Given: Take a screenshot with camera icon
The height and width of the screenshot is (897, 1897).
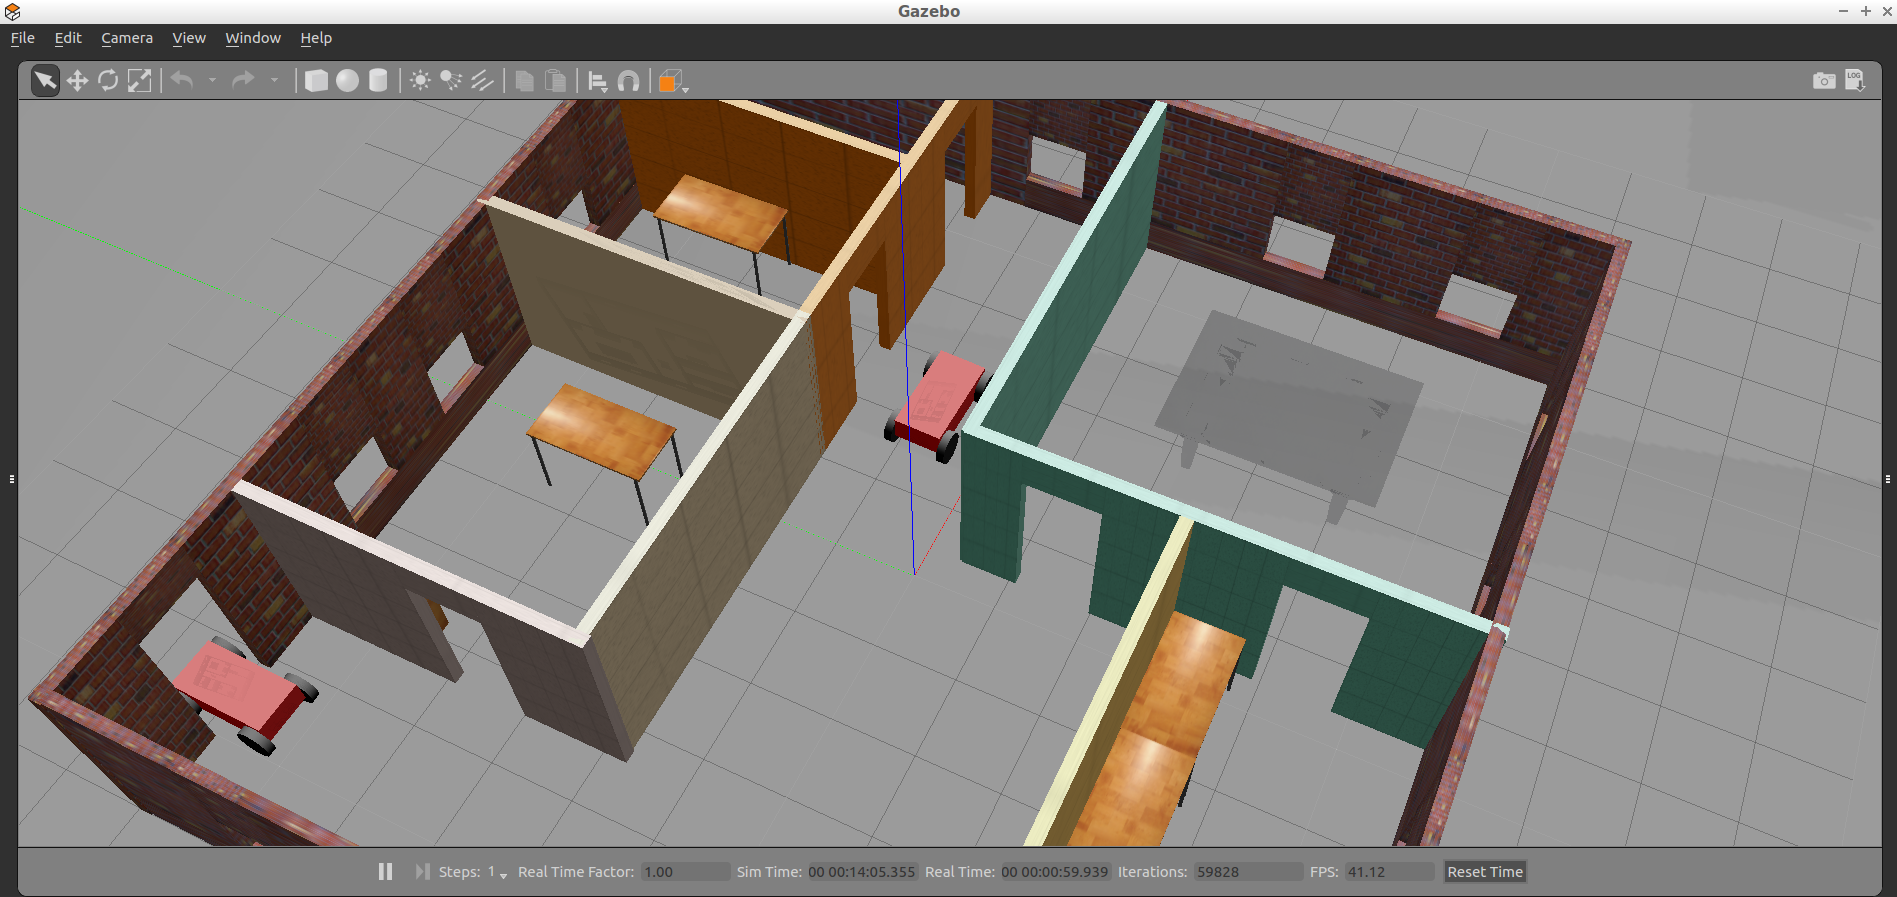Looking at the screenshot, I should [1824, 81].
